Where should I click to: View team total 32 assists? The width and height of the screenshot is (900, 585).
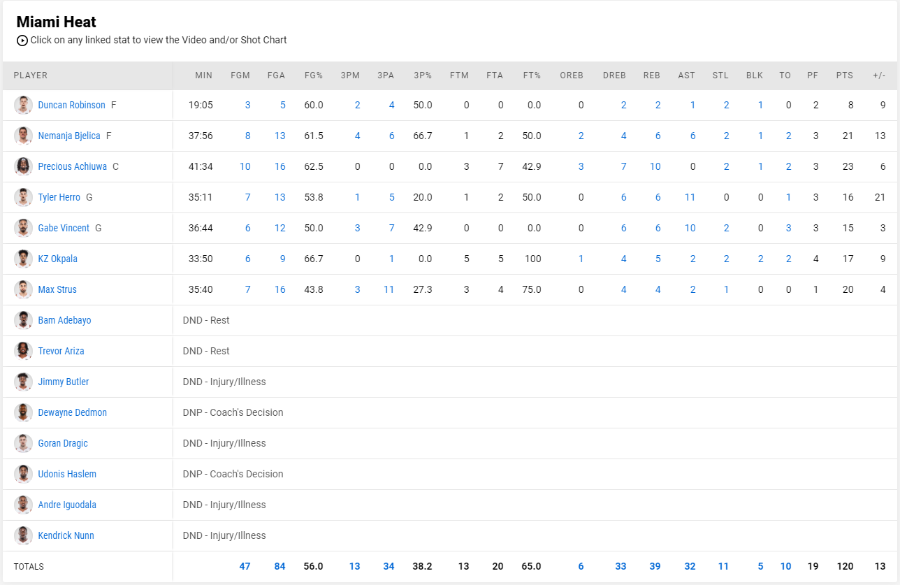[690, 567]
